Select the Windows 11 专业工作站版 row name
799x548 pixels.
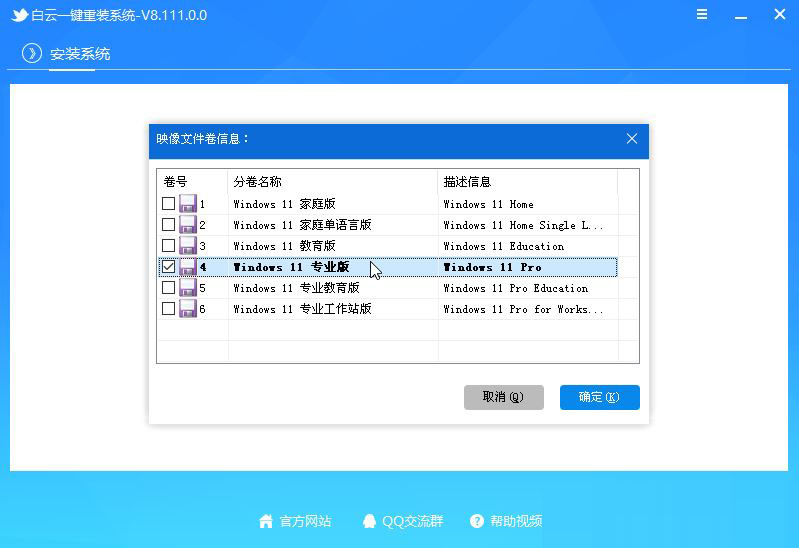[302, 308]
